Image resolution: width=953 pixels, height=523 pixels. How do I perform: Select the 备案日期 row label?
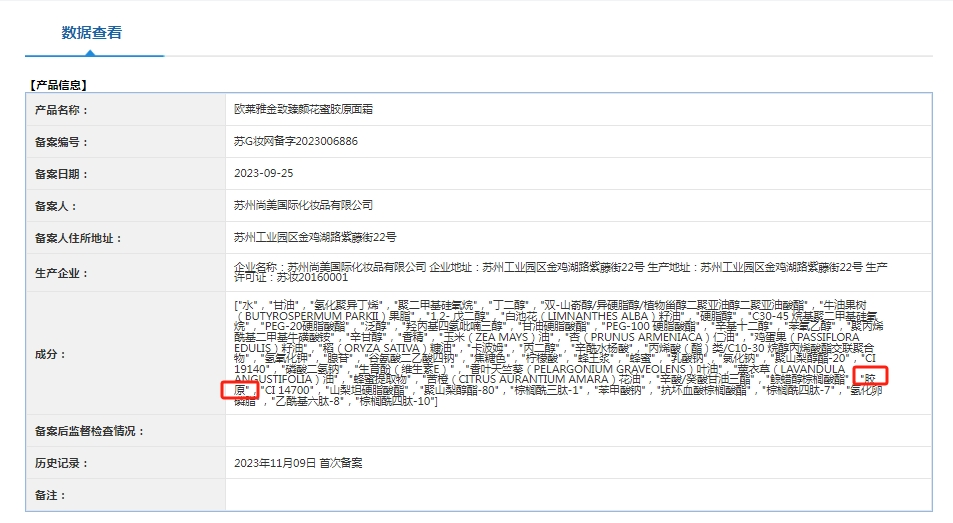coord(62,173)
